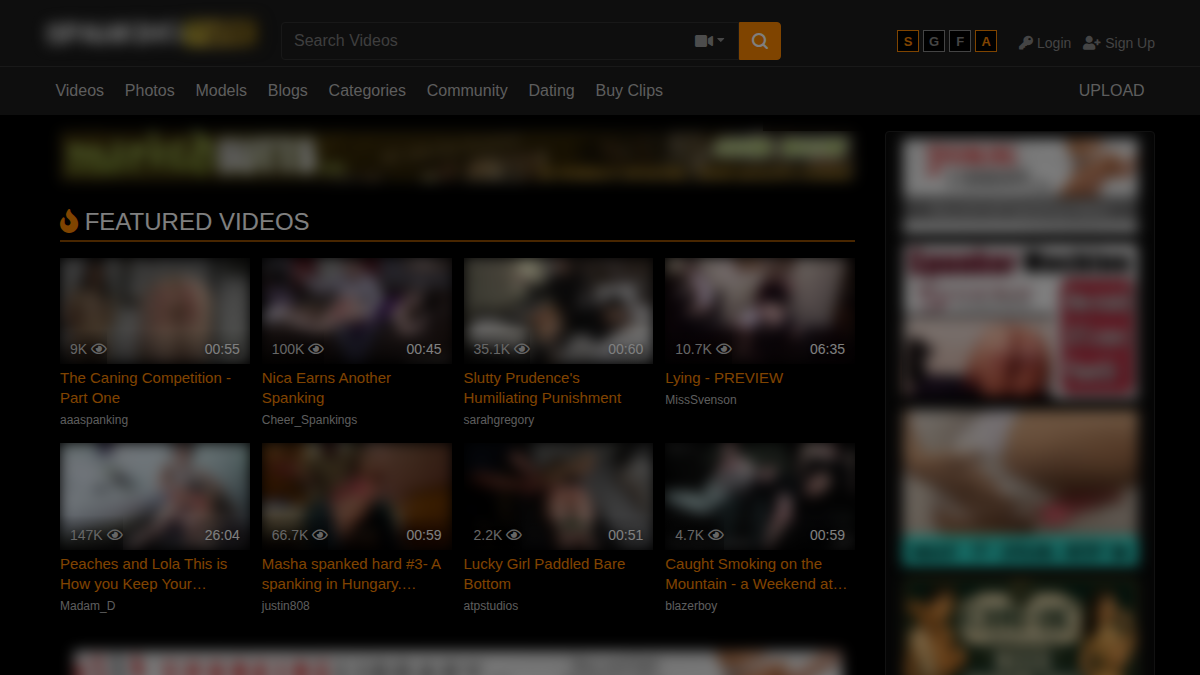Open the Sign Up link
The height and width of the screenshot is (675, 1200).
tap(1130, 43)
